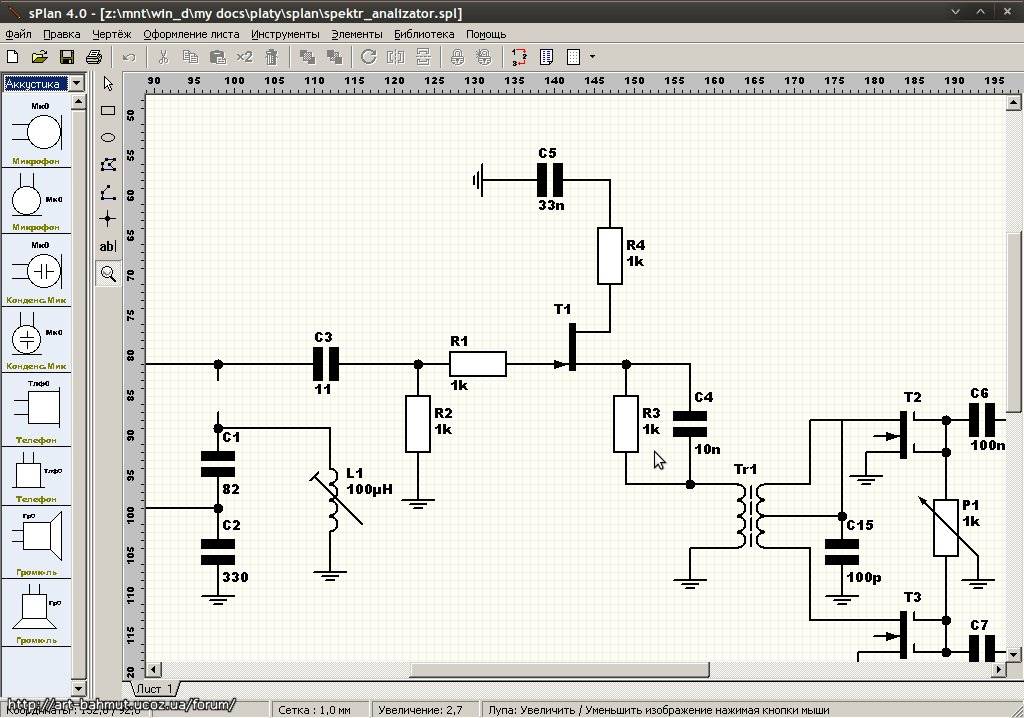Viewport: 1024px width, 718px height.
Task: Pick the arrow pointer selection tool
Action: tap(108, 84)
